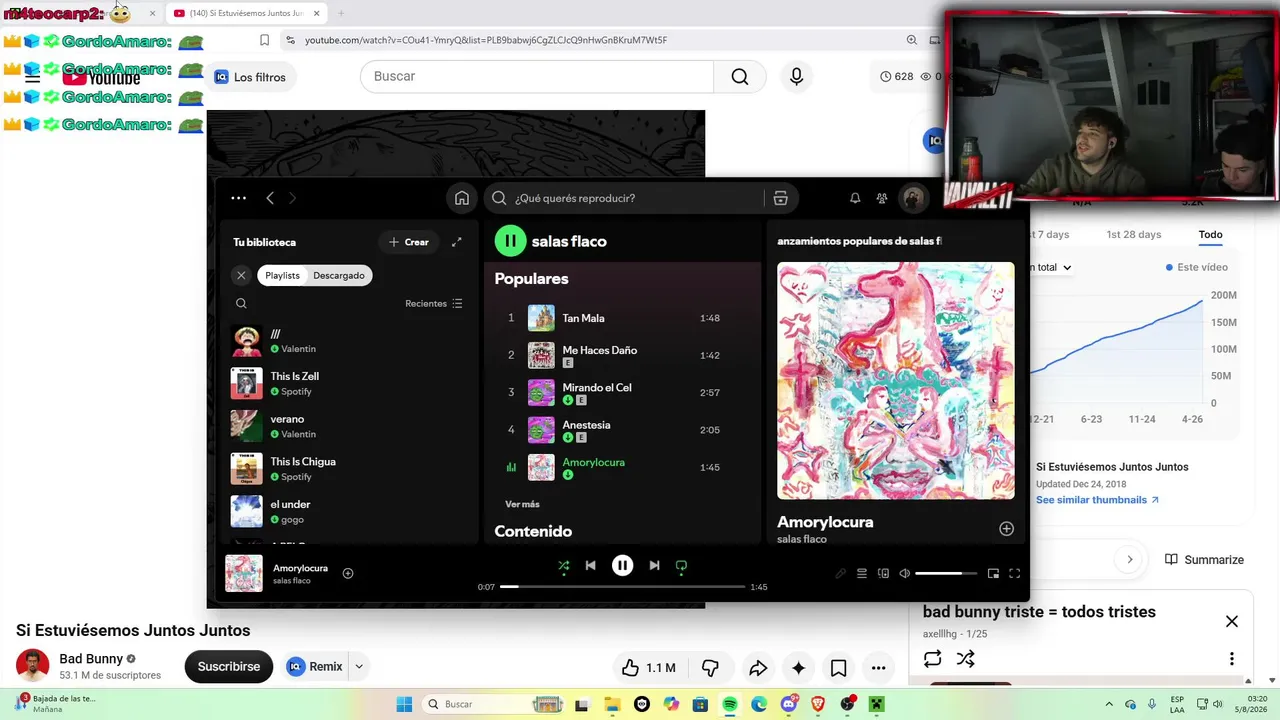1280x720 pixels.
Task: Open Spotify miniplayer
Action: point(993,573)
